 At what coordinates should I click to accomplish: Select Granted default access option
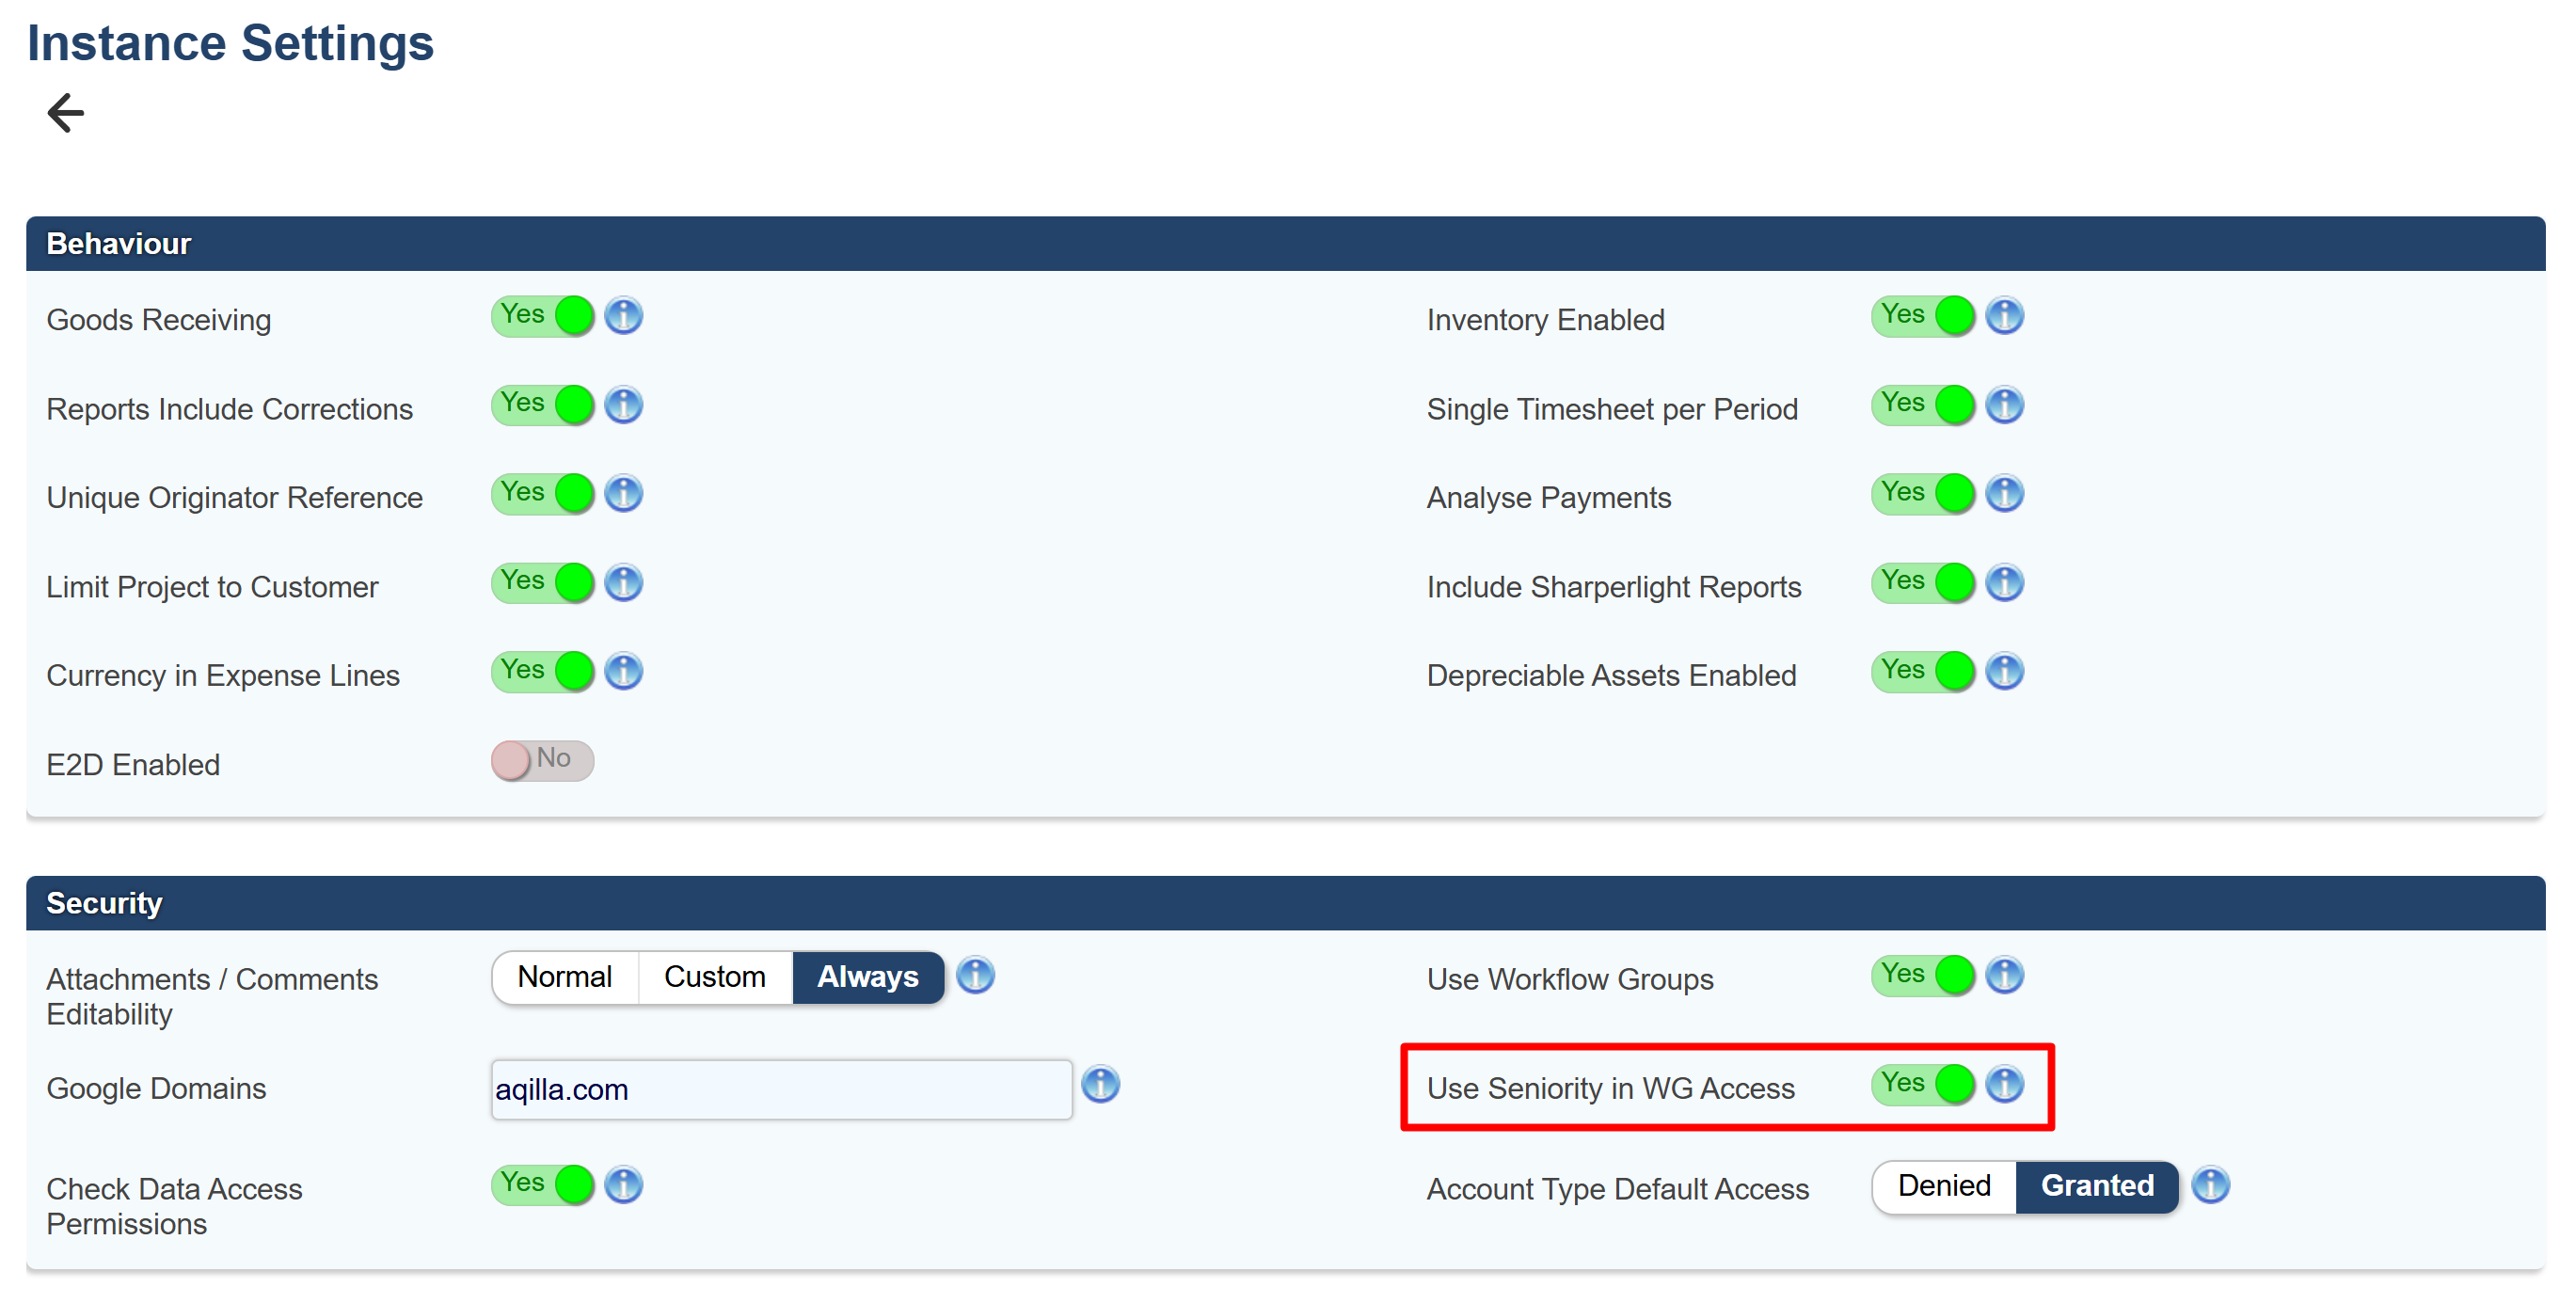(2096, 1187)
